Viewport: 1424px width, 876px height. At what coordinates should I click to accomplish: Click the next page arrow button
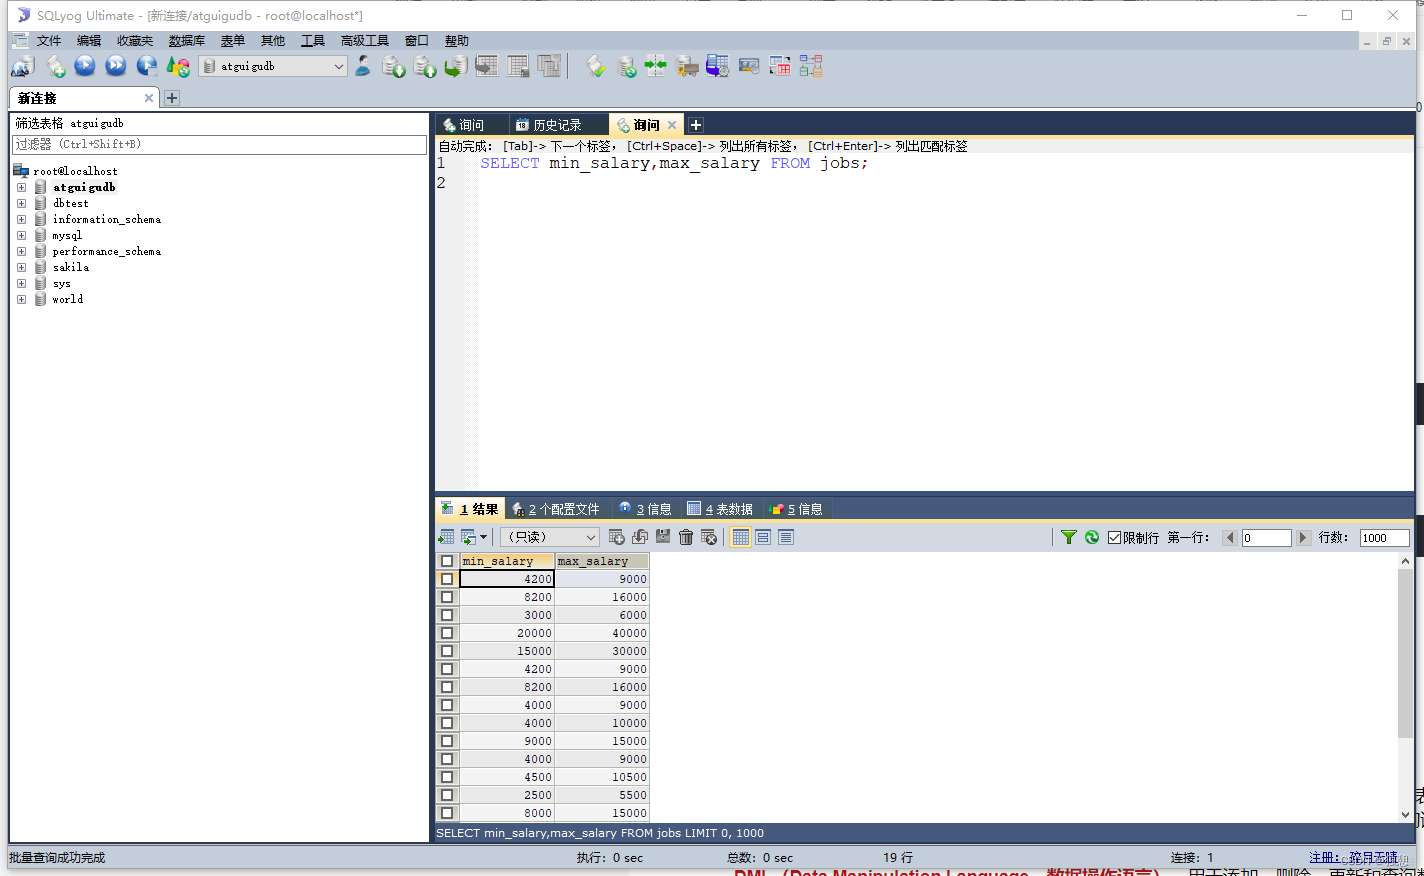point(1304,537)
